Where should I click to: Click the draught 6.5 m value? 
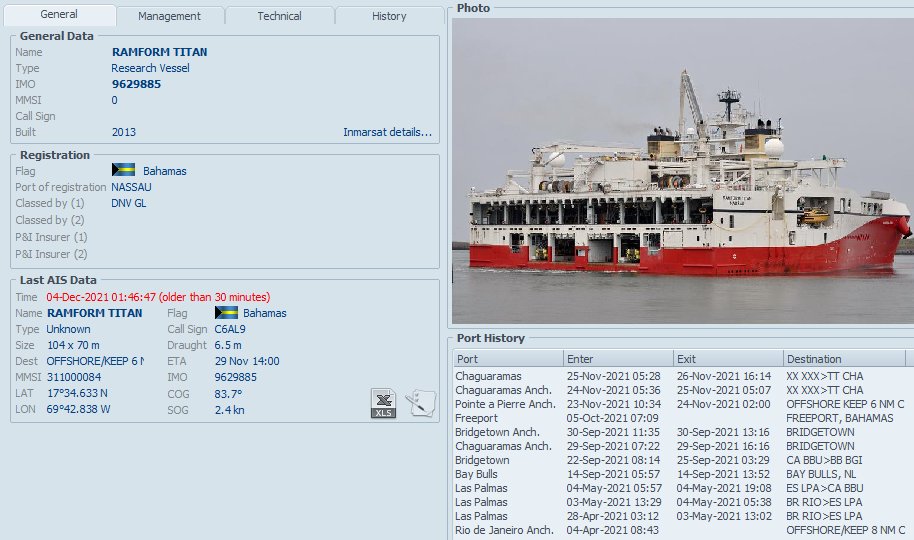tap(228, 345)
